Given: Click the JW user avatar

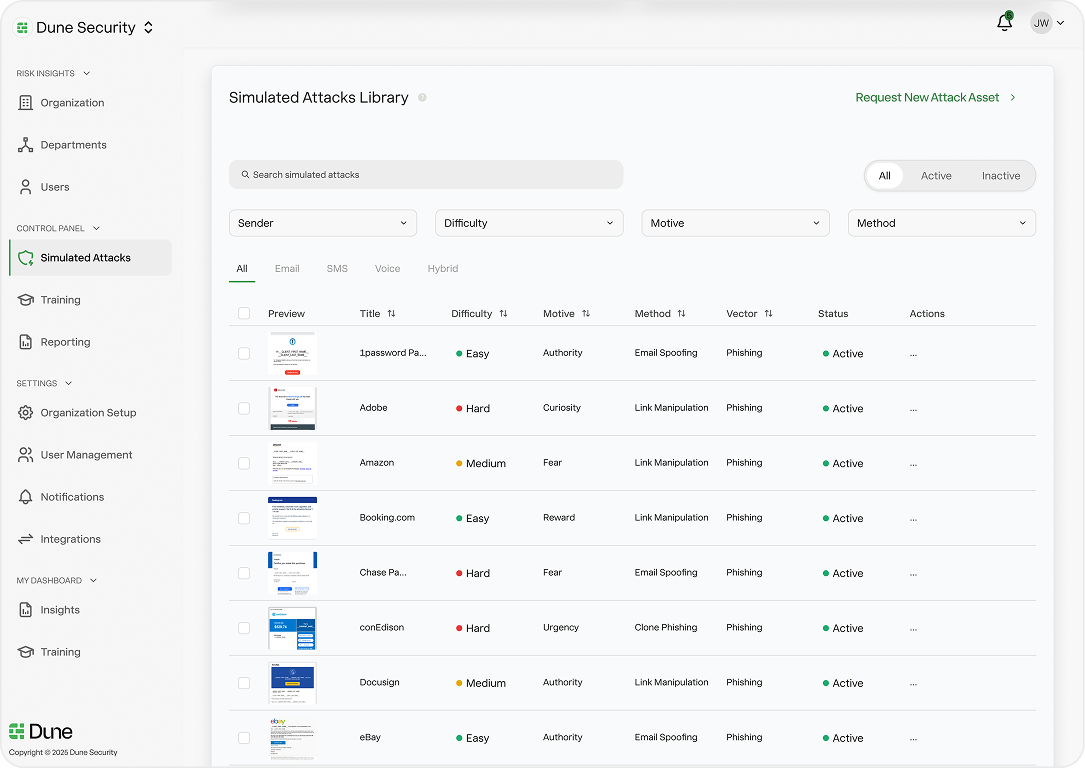Looking at the screenshot, I should [1041, 23].
